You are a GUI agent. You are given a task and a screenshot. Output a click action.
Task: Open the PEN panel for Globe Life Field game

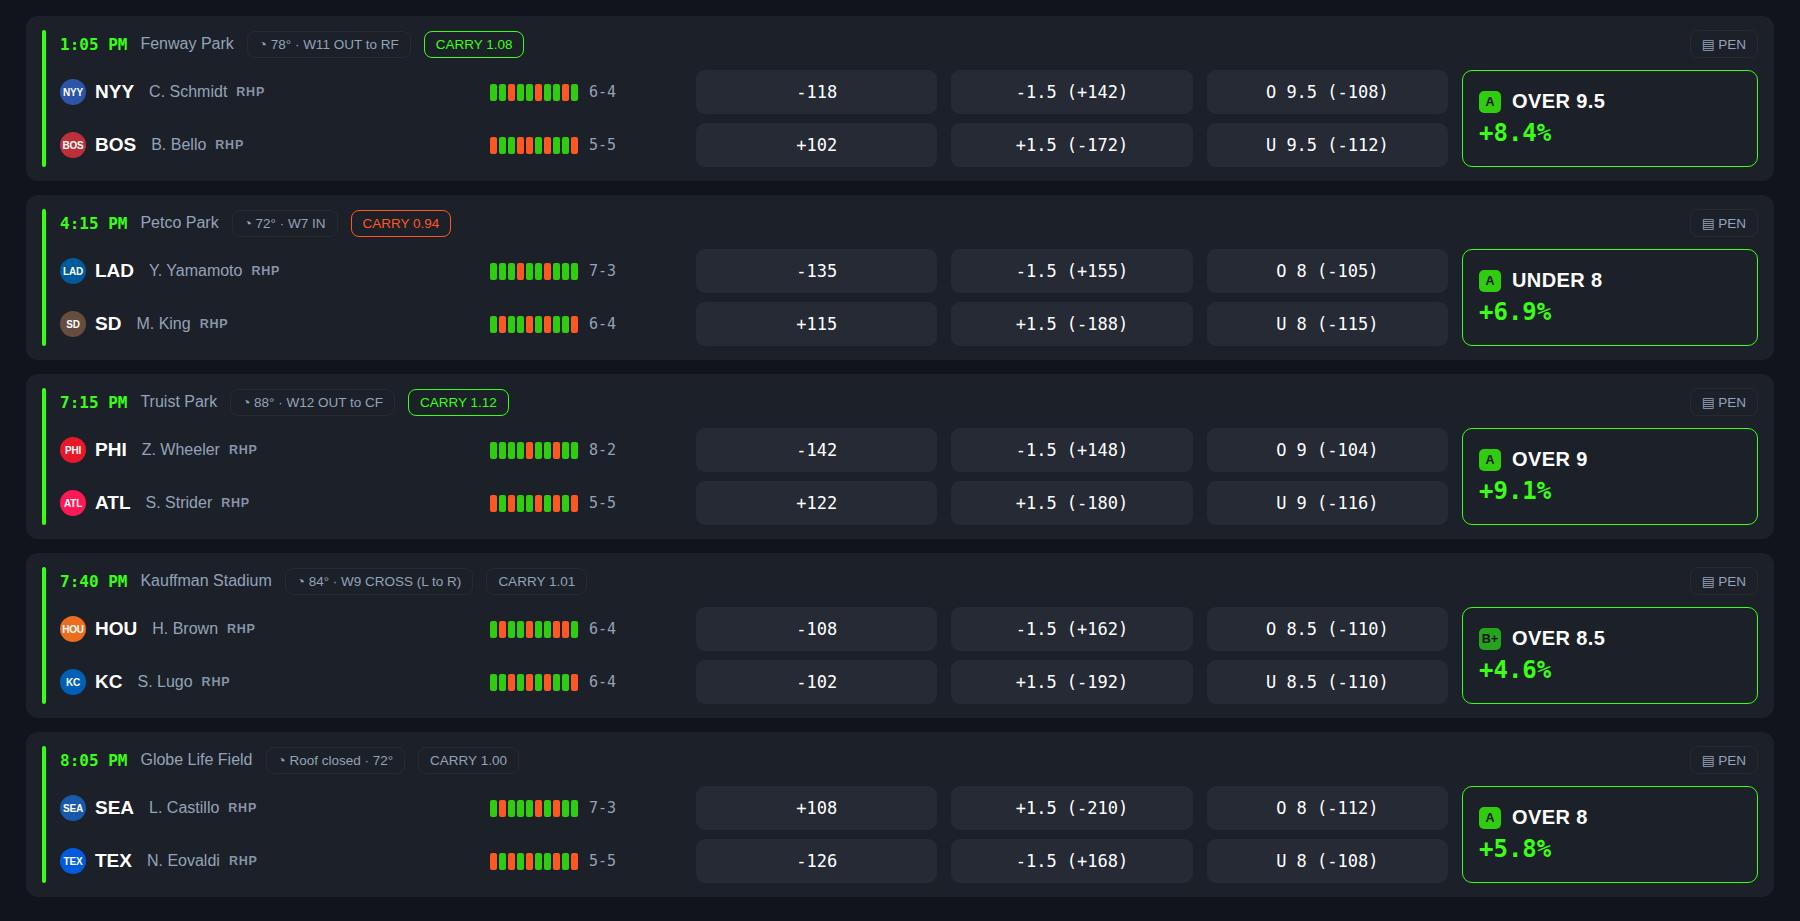1724,761
